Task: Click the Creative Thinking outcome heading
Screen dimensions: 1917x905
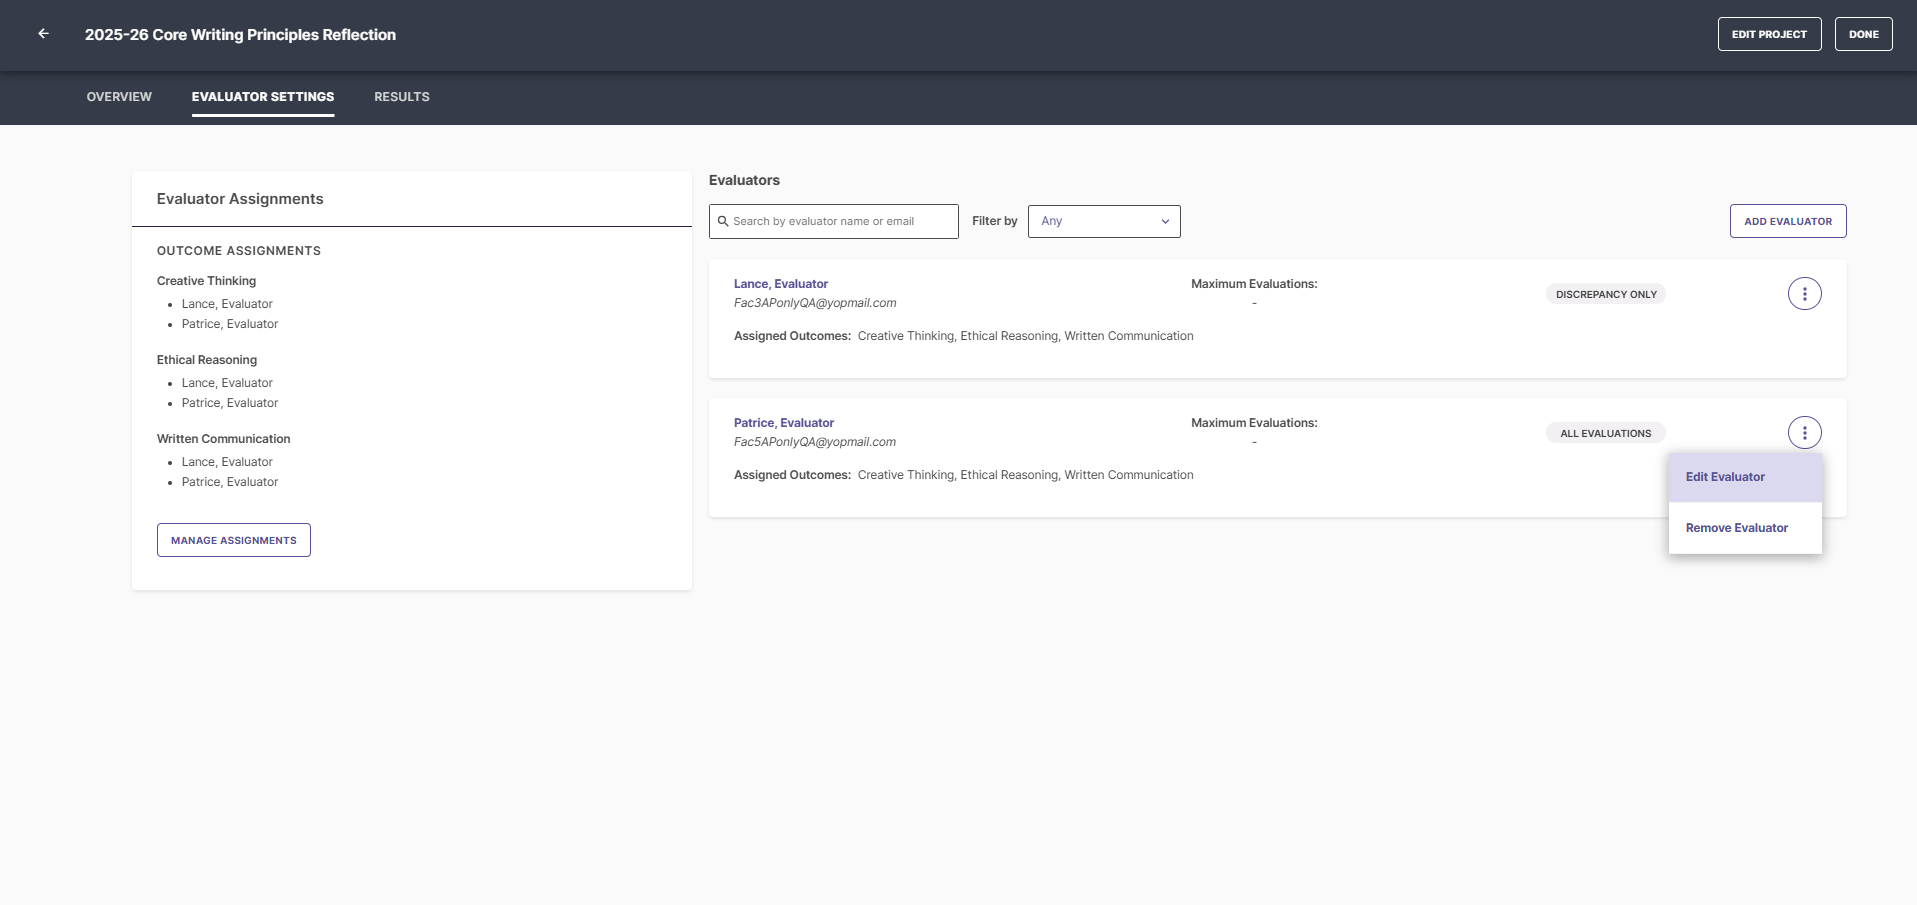Action: click(x=206, y=281)
